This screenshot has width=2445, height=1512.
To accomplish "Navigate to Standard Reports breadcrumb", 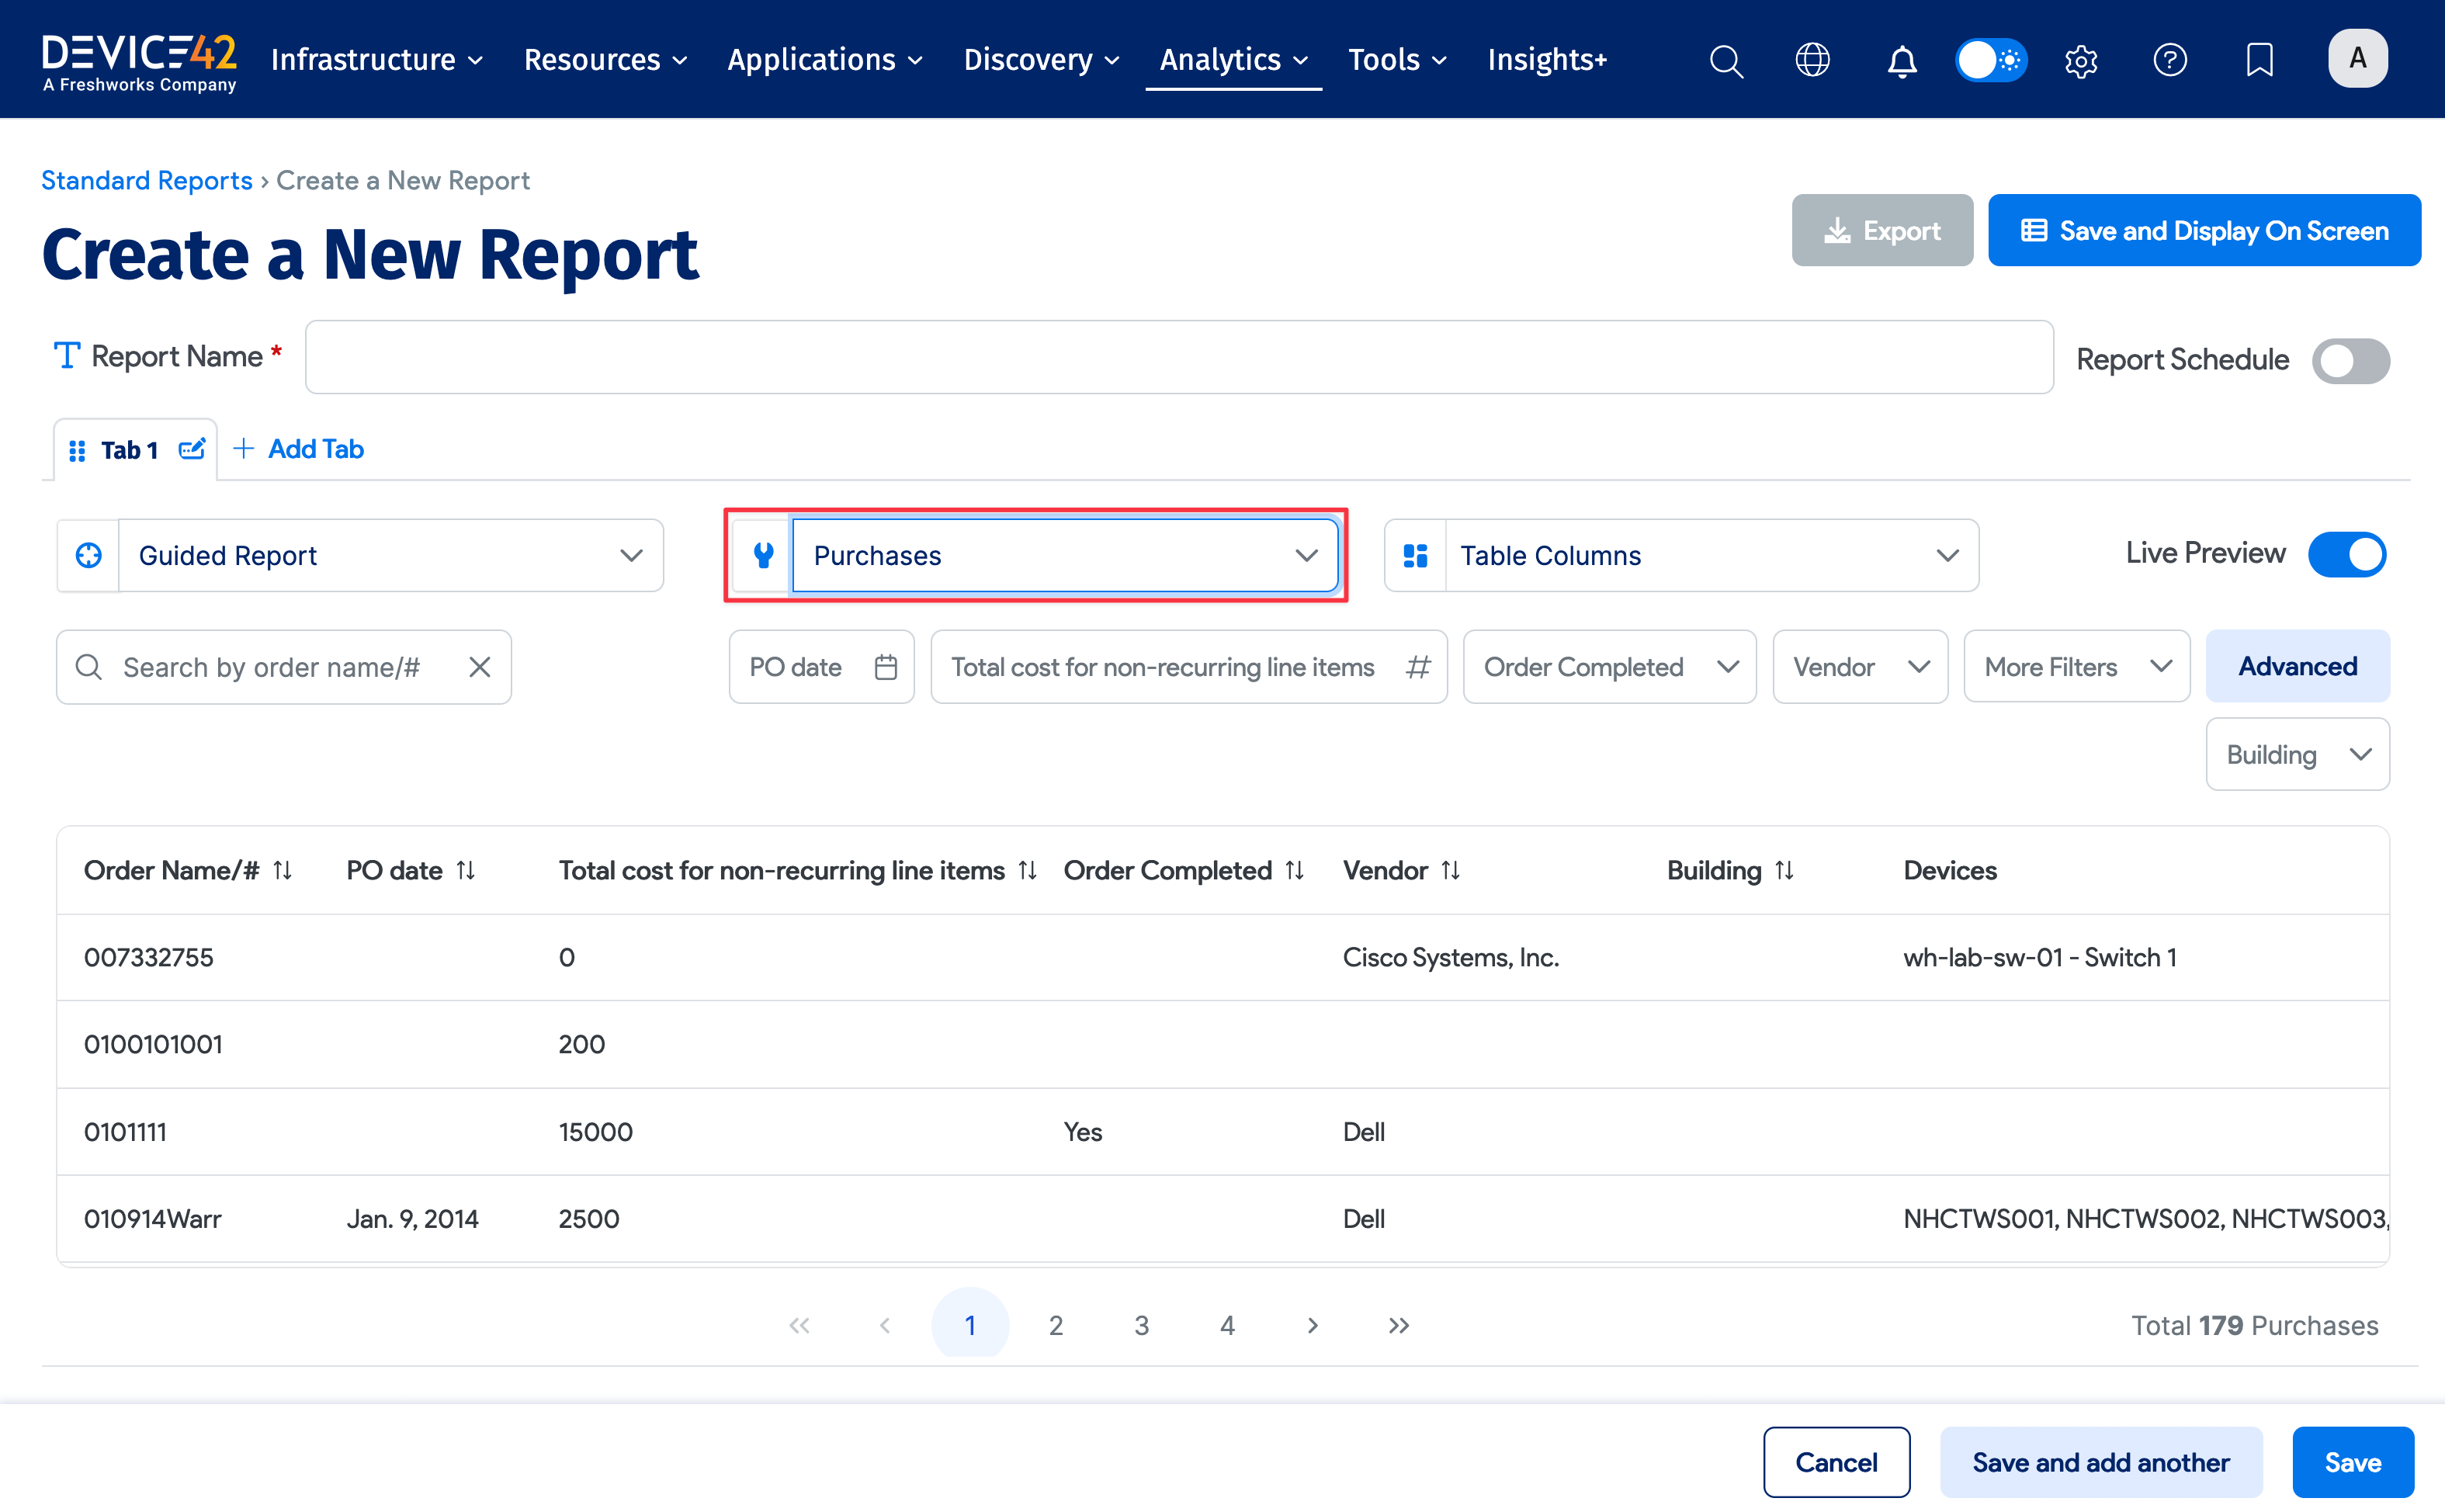I will 146,180.
